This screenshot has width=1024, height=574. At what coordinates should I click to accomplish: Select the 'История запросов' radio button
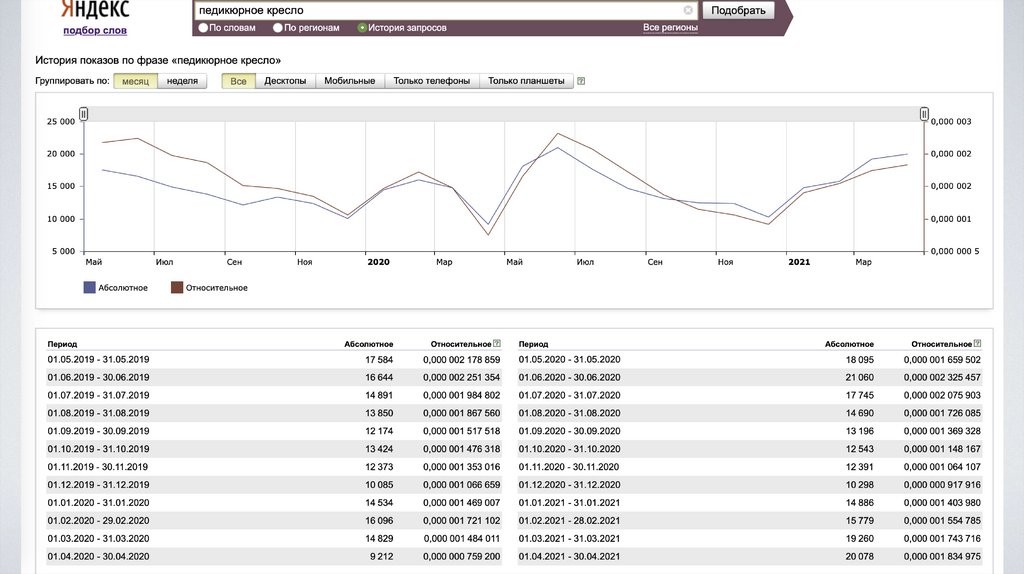tap(362, 28)
